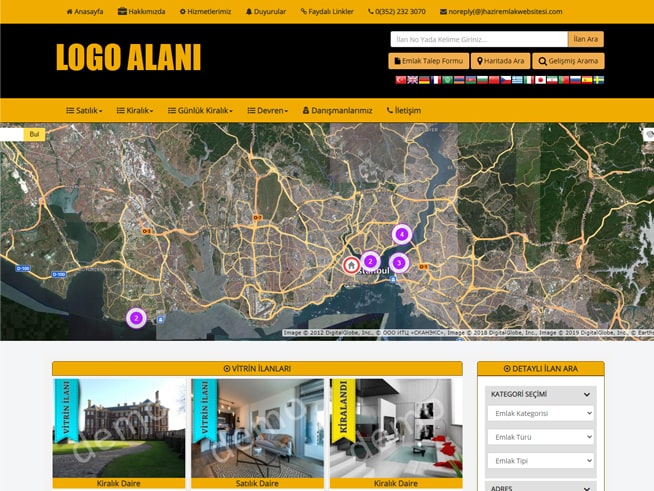Expand the Günlük Kiralık menu

201,110
